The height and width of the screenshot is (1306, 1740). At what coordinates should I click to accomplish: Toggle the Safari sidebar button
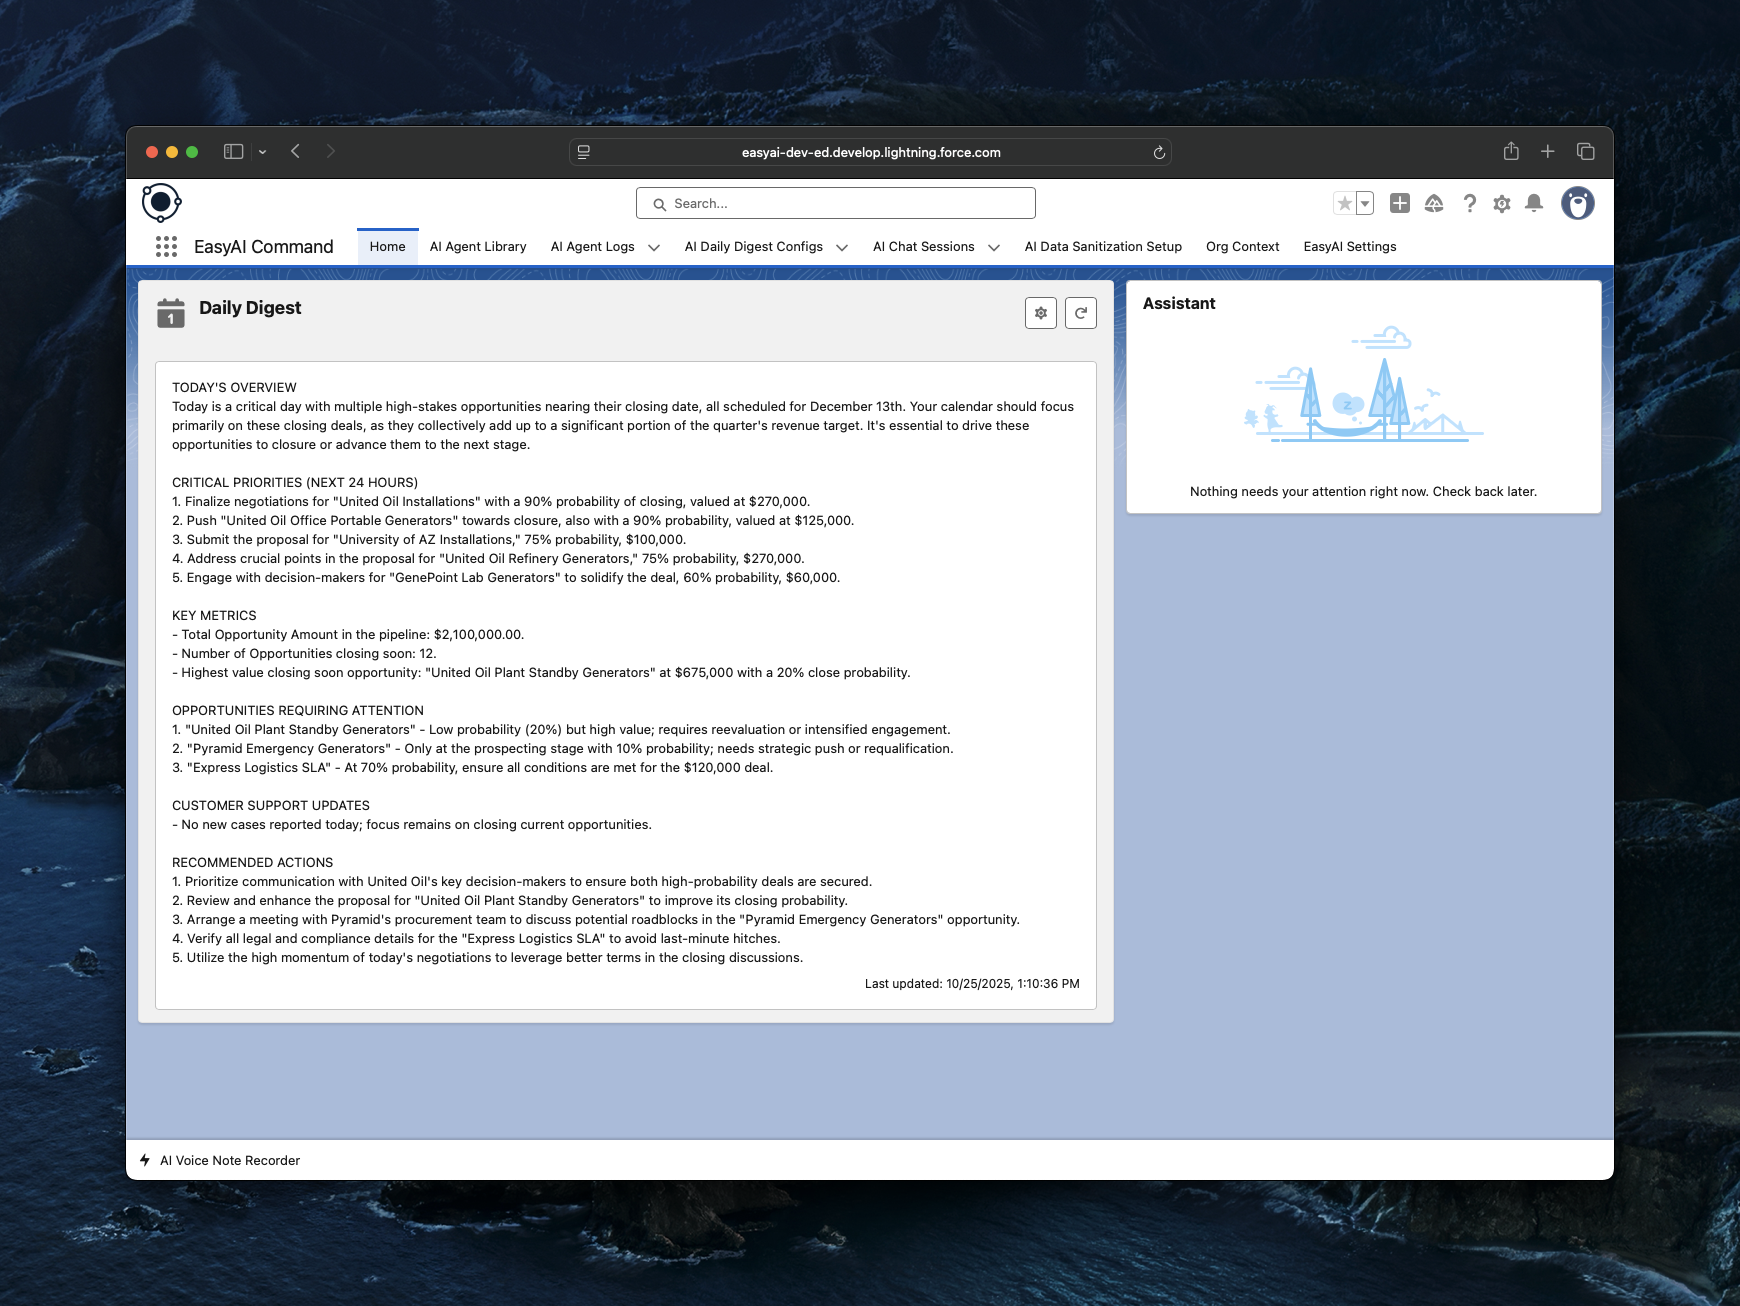pos(233,152)
